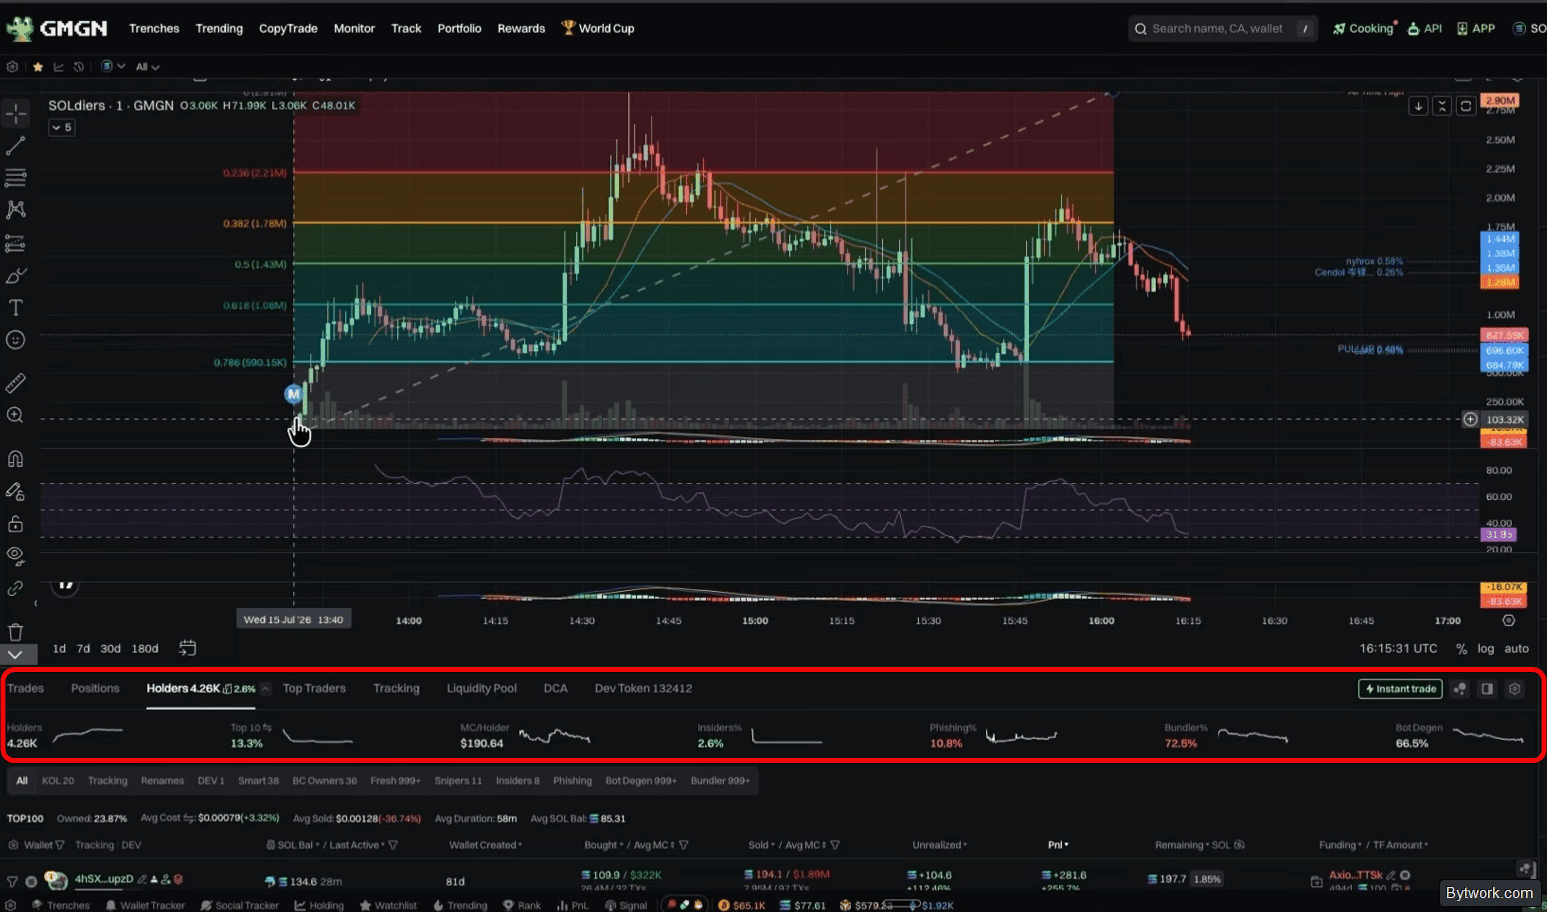The image size is (1547, 912).
Task: Lock all drawing tools
Action: (x=16, y=524)
